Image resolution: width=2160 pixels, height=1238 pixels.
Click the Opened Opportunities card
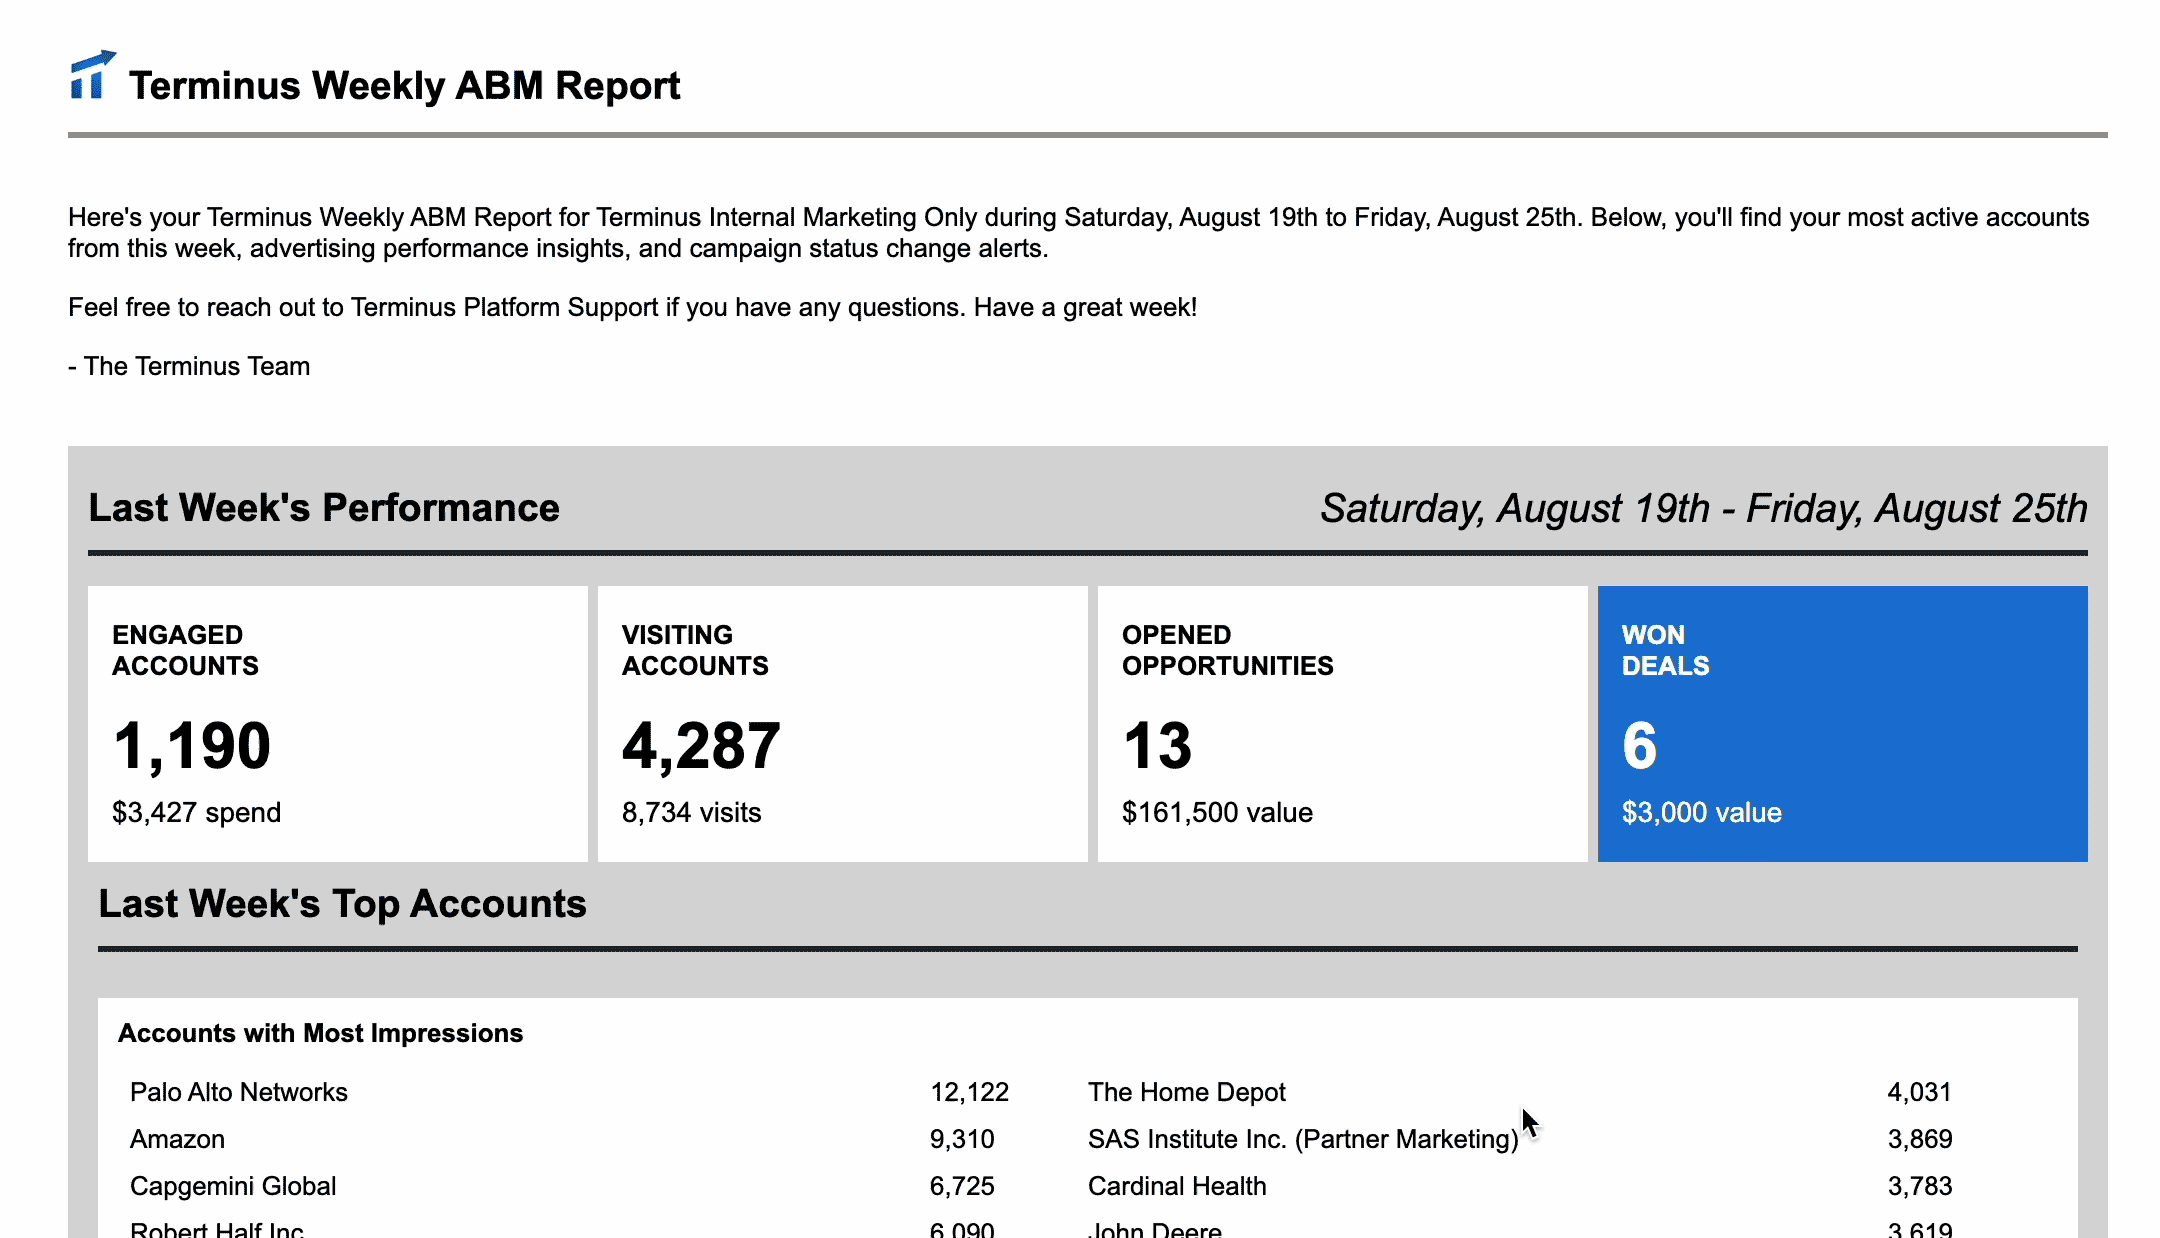coord(1343,723)
